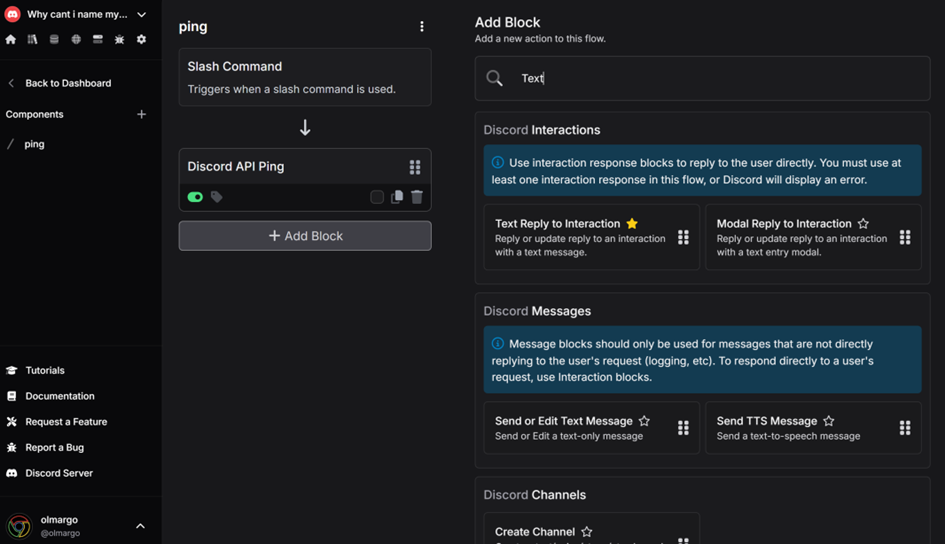This screenshot has height=544, width=945.
Task: Open the database icon in sidebar toolbar
Action: tap(54, 39)
